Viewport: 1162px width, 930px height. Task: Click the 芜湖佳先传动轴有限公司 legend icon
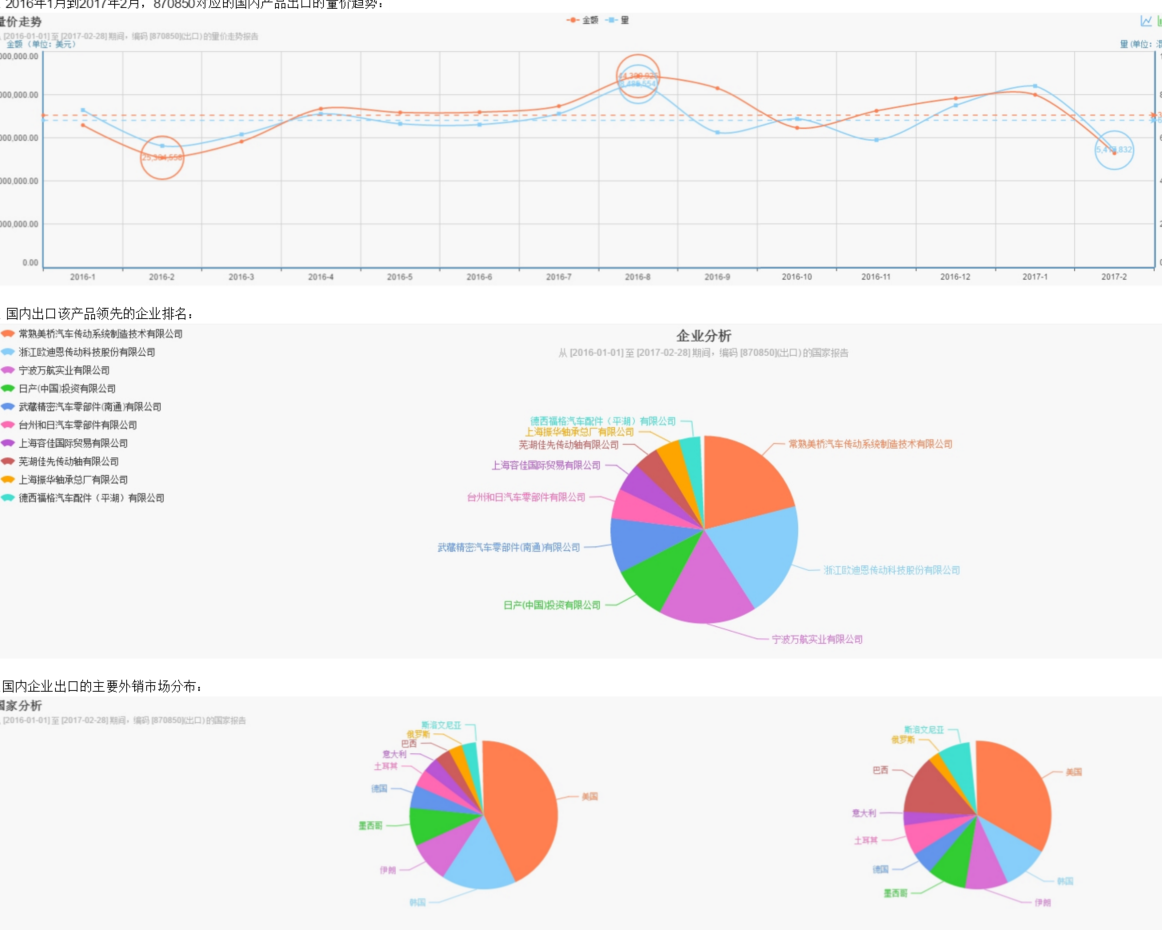8,462
